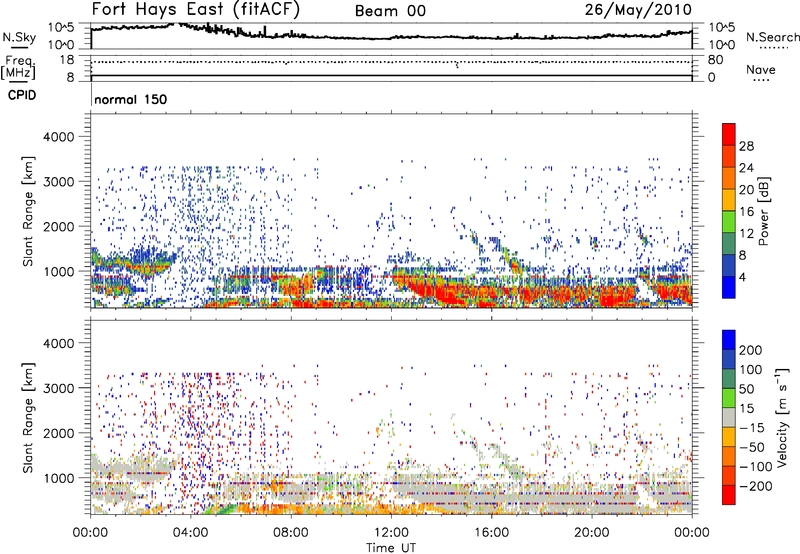Click the "80" Nave tick label
Image resolution: width=800 pixels, height=554 pixels.
coord(715,60)
